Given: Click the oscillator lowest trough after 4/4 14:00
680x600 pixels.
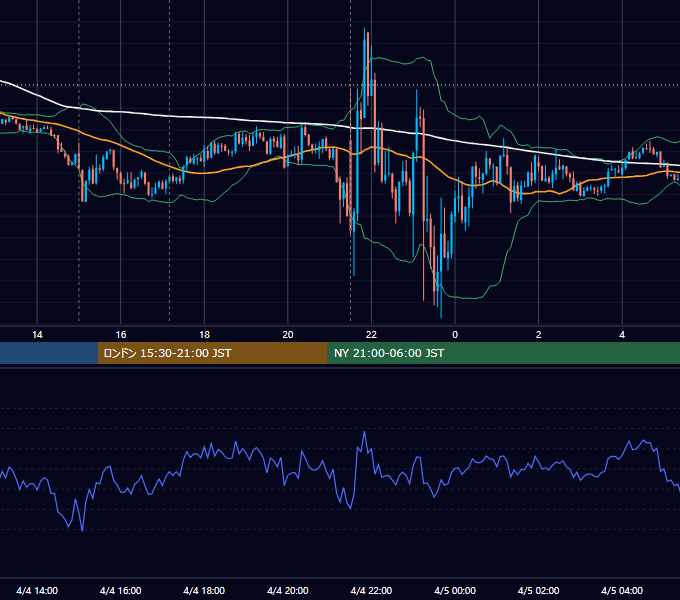Looking at the screenshot, I should point(82,529).
